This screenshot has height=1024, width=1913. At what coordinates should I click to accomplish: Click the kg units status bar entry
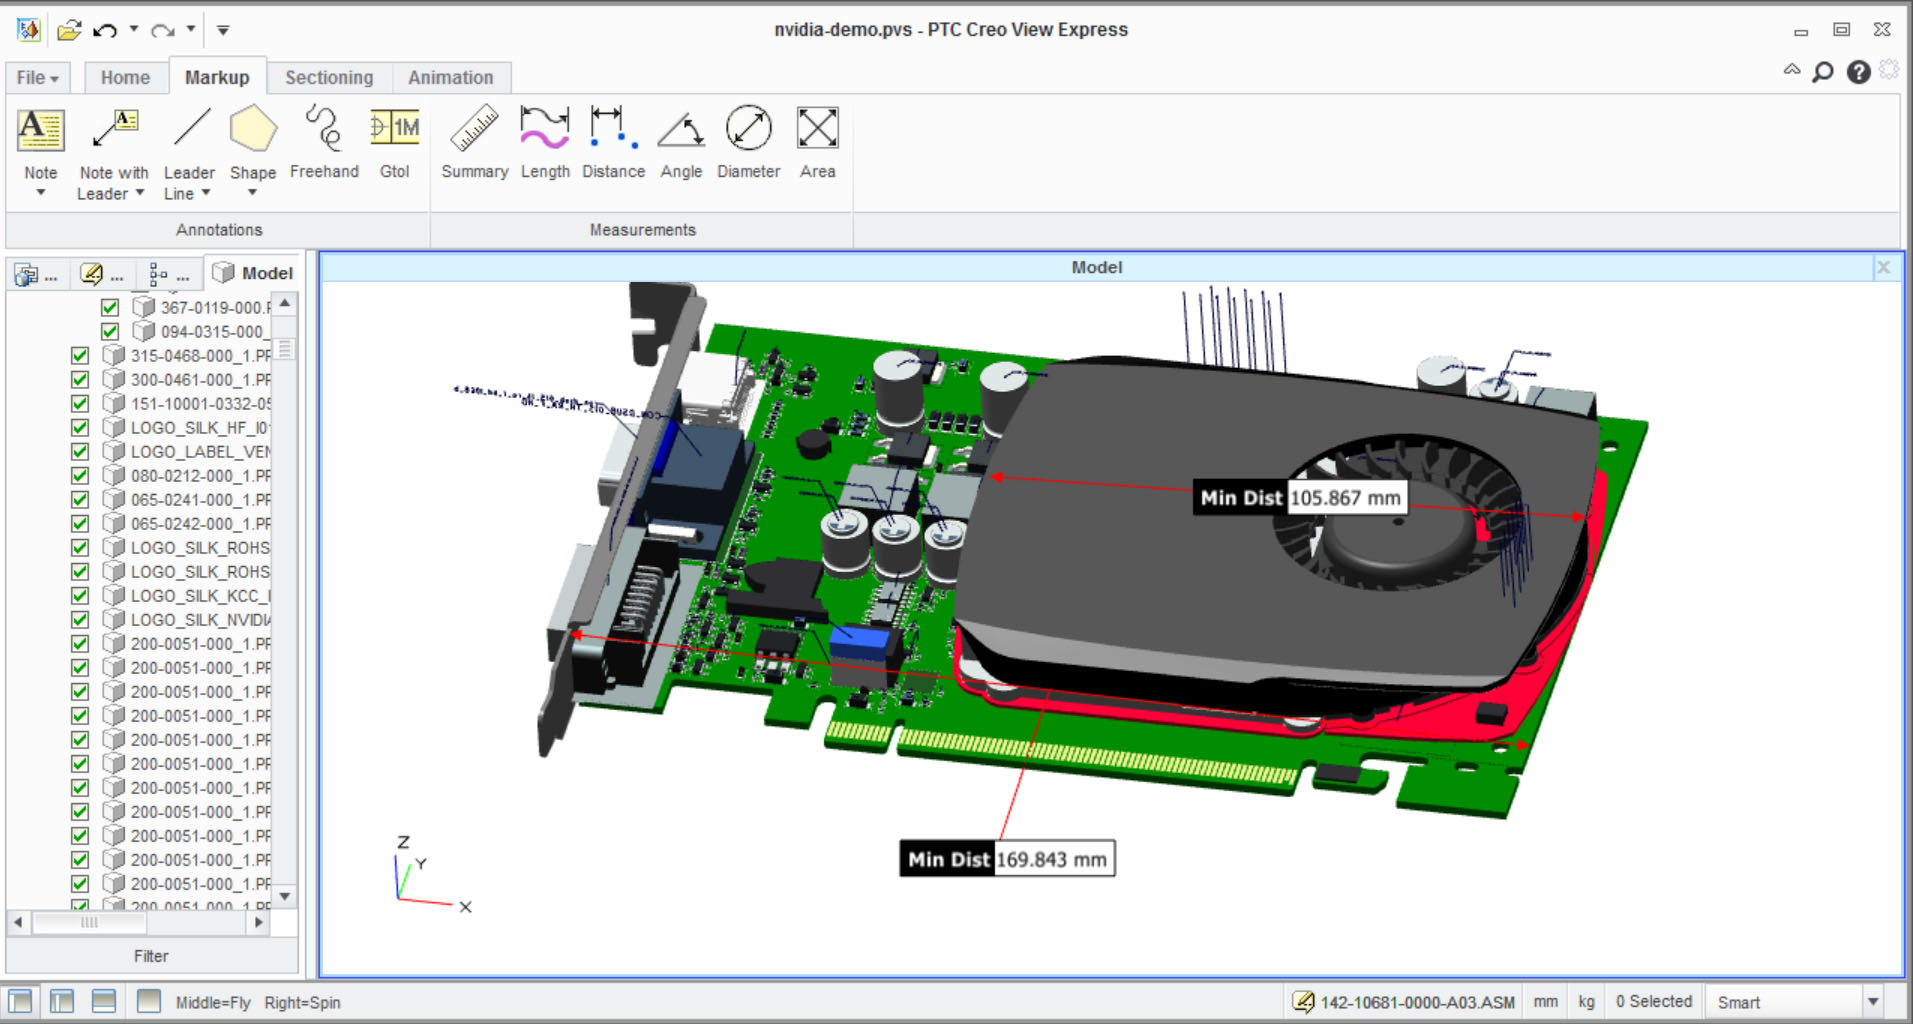(x=1586, y=1001)
